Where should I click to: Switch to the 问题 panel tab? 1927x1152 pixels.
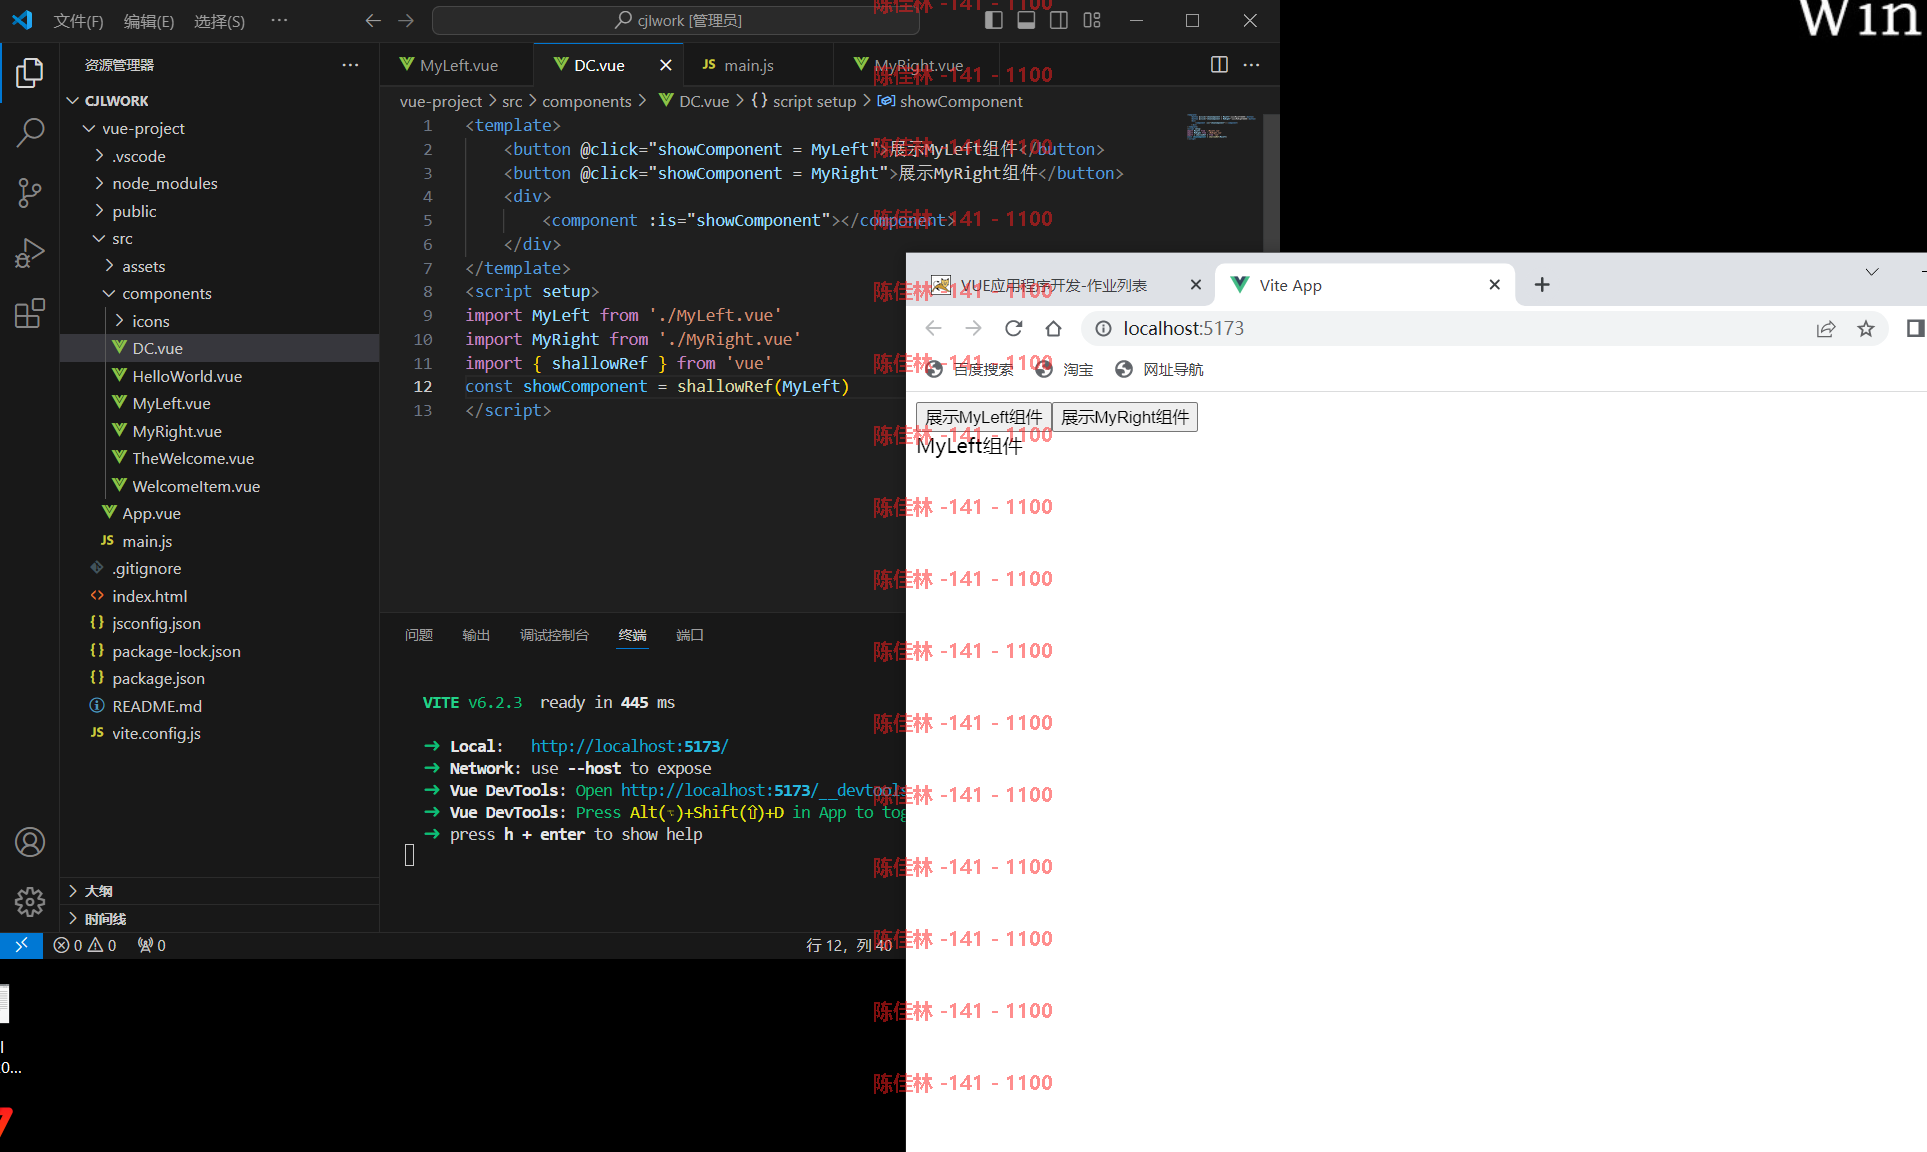click(419, 635)
